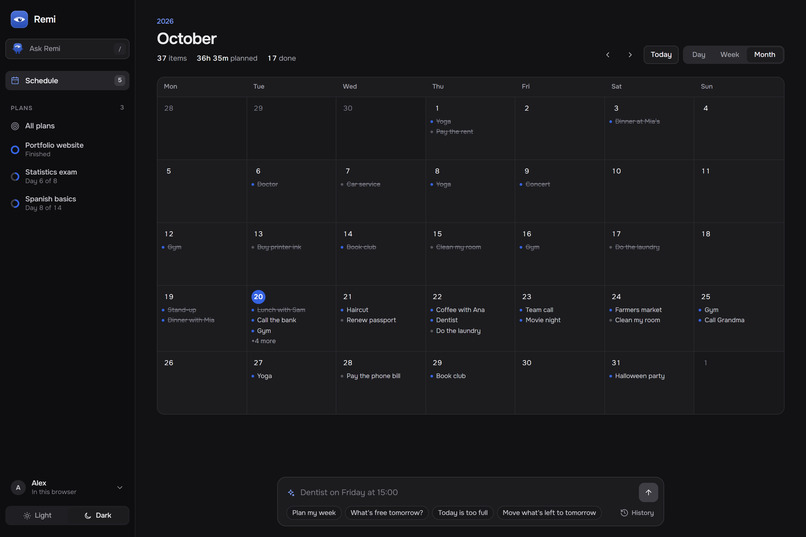Click the slash shortcut hint in Ask Remi

pos(120,49)
